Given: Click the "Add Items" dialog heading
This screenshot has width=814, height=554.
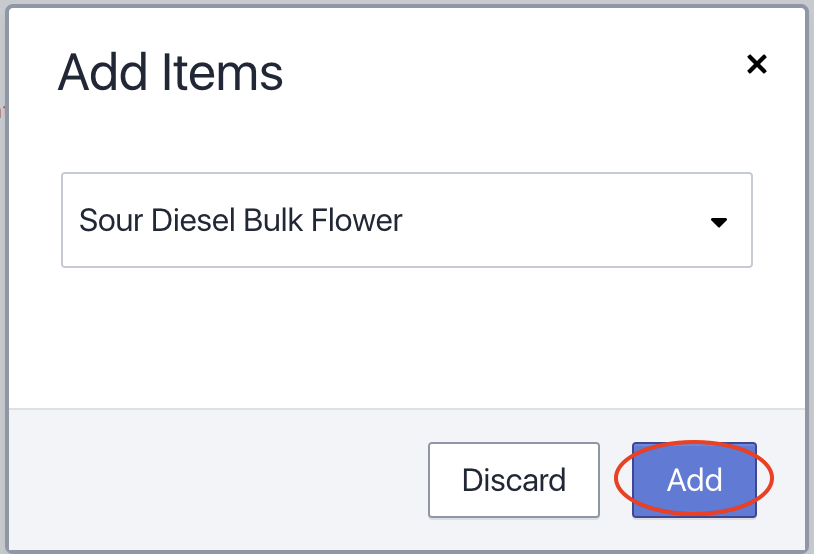Looking at the screenshot, I should tap(171, 74).
